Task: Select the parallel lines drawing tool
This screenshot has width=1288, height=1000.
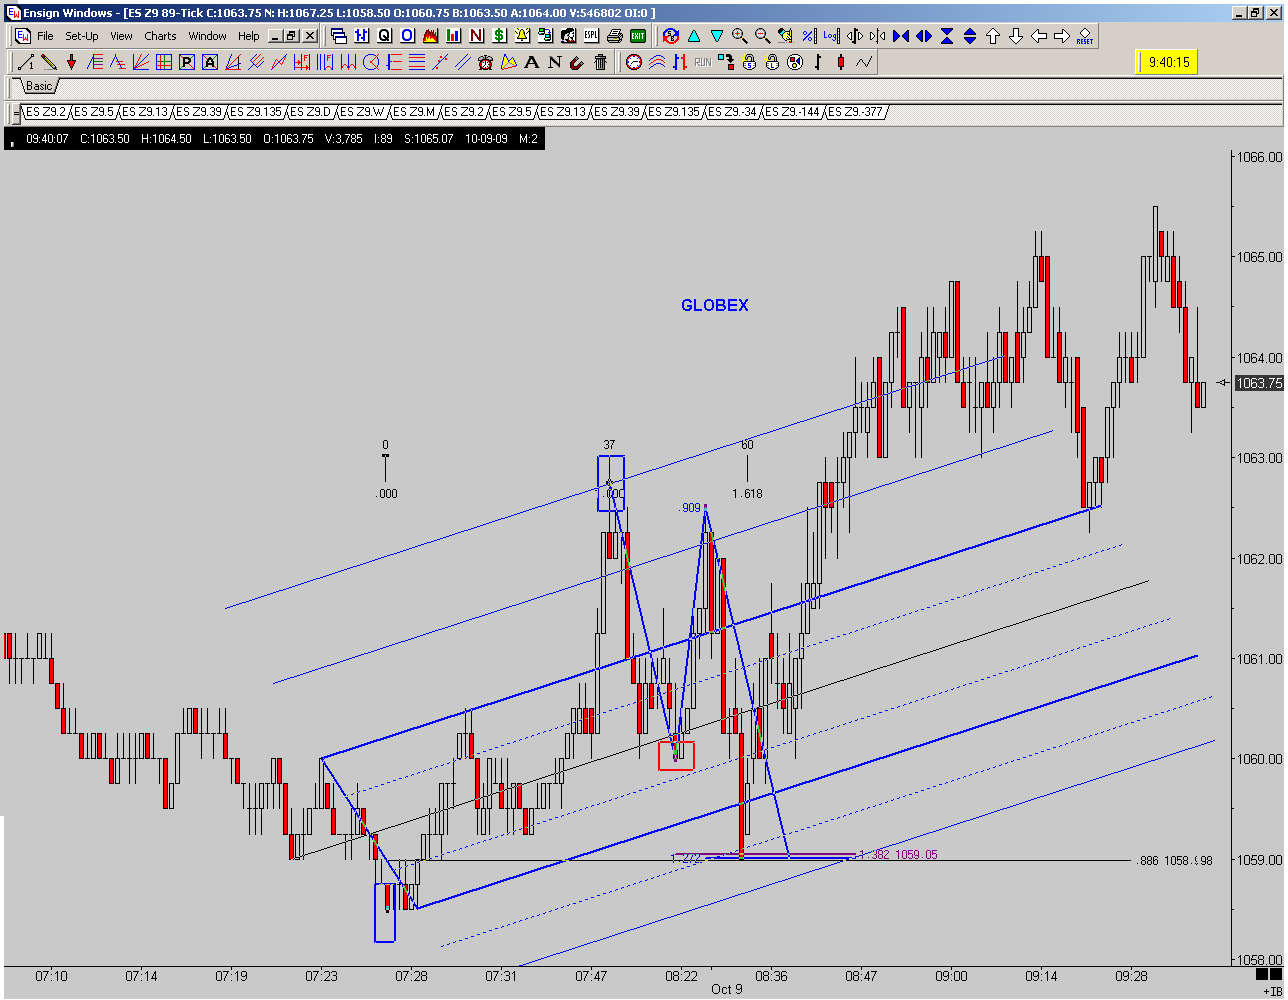Action: pyautogui.click(x=462, y=62)
